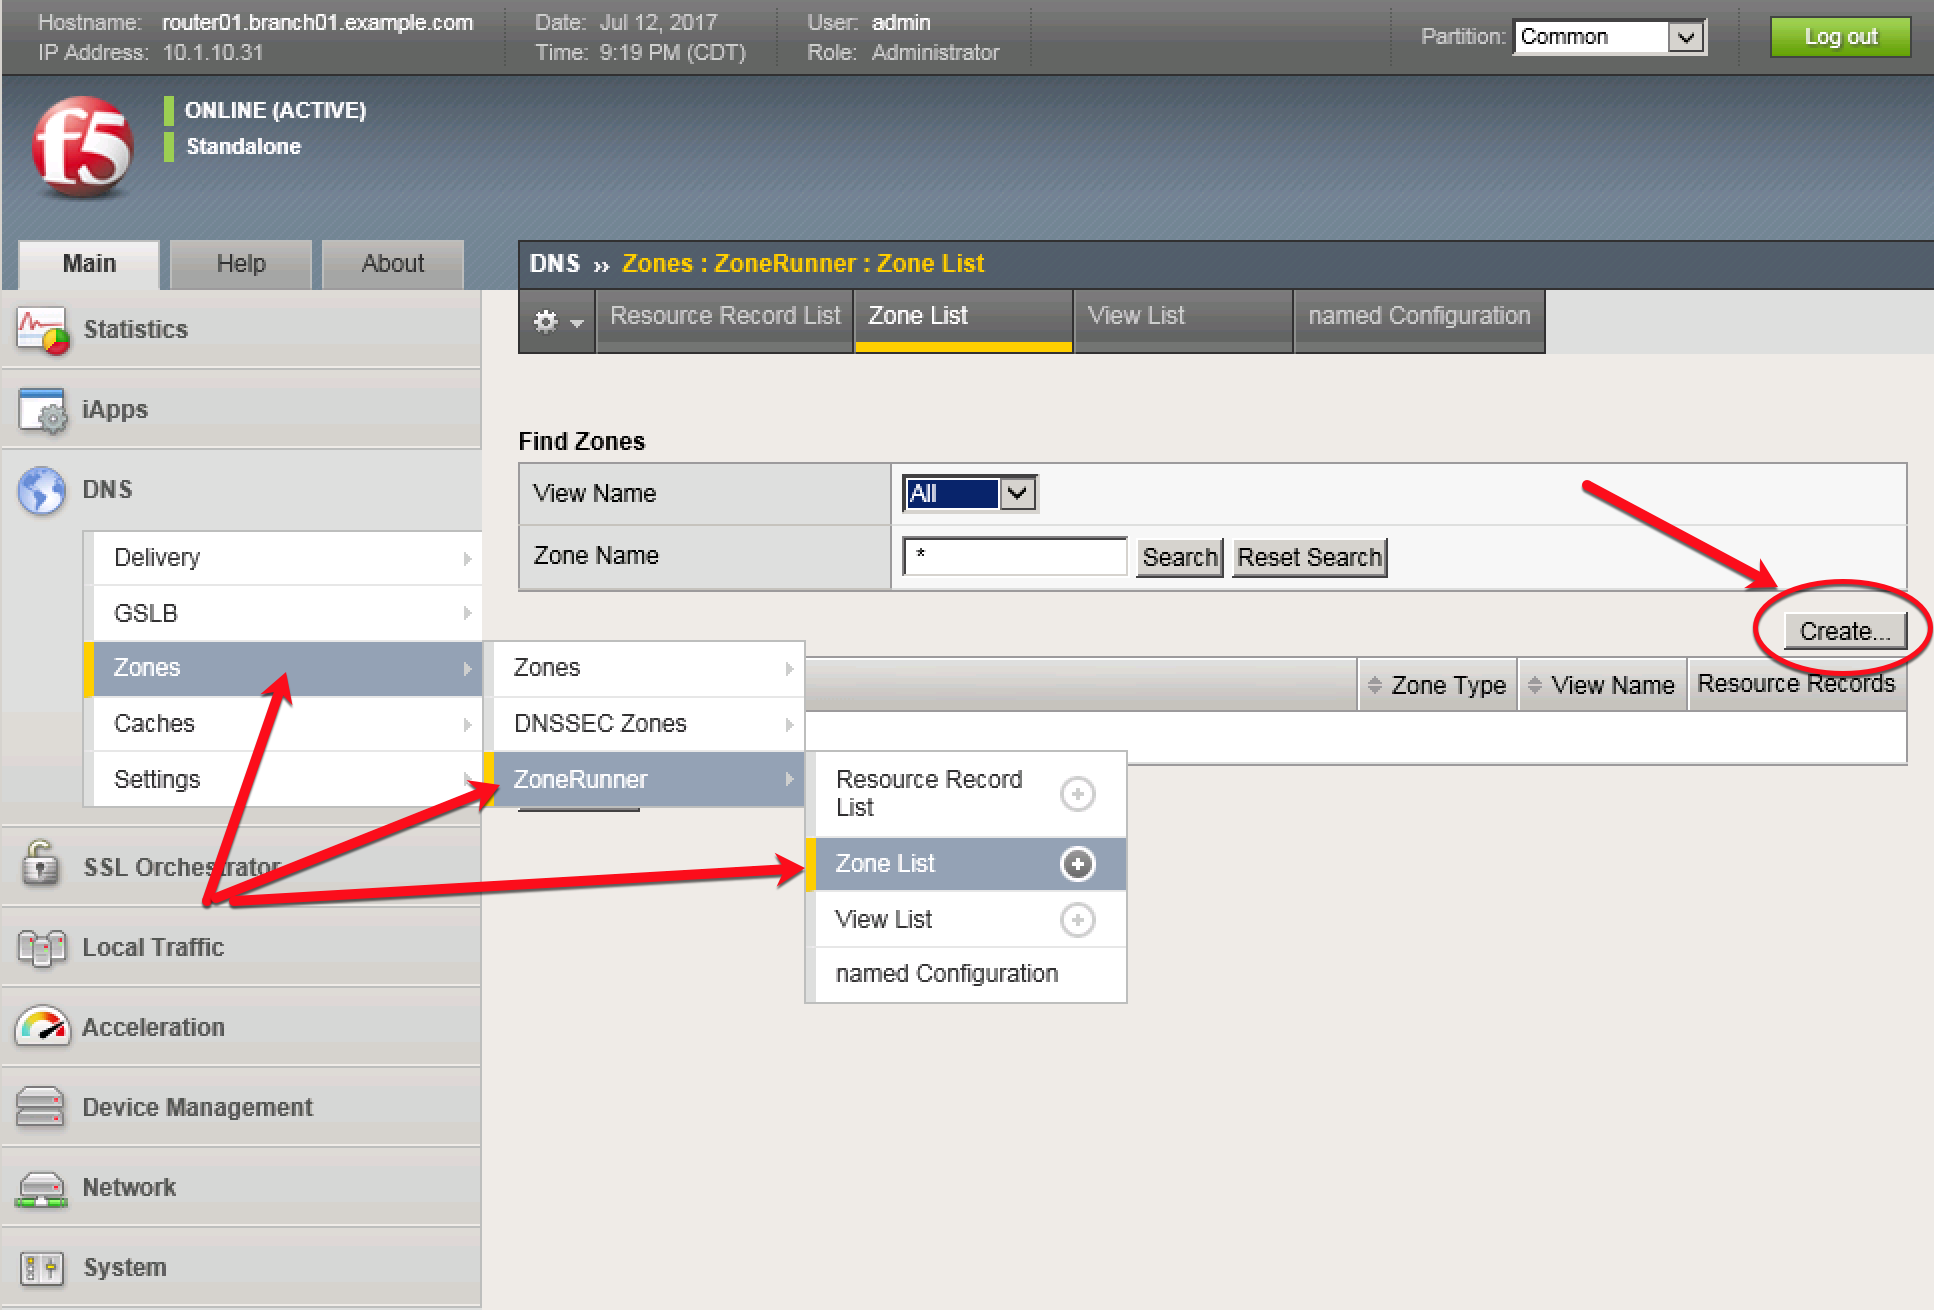Choose named Configuration in the flyout menu

(x=966, y=975)
